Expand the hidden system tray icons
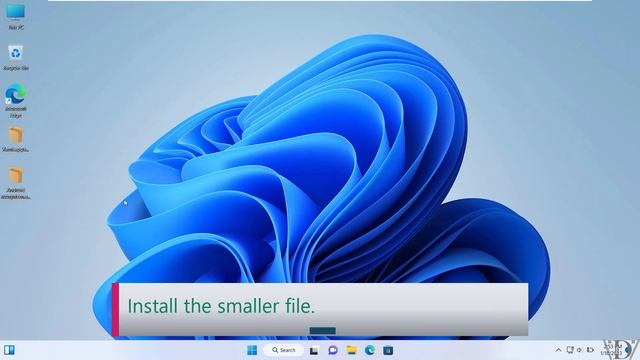Viewport: 640px width, 360px height. (x=558, y=350)
